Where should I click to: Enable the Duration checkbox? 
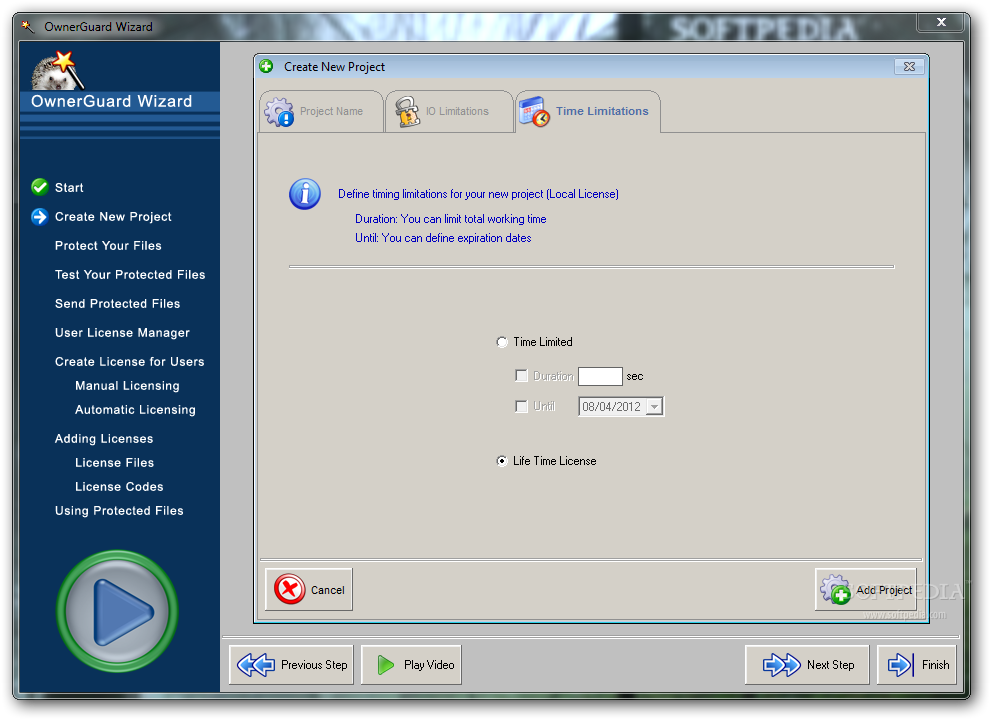click(521, 376)
